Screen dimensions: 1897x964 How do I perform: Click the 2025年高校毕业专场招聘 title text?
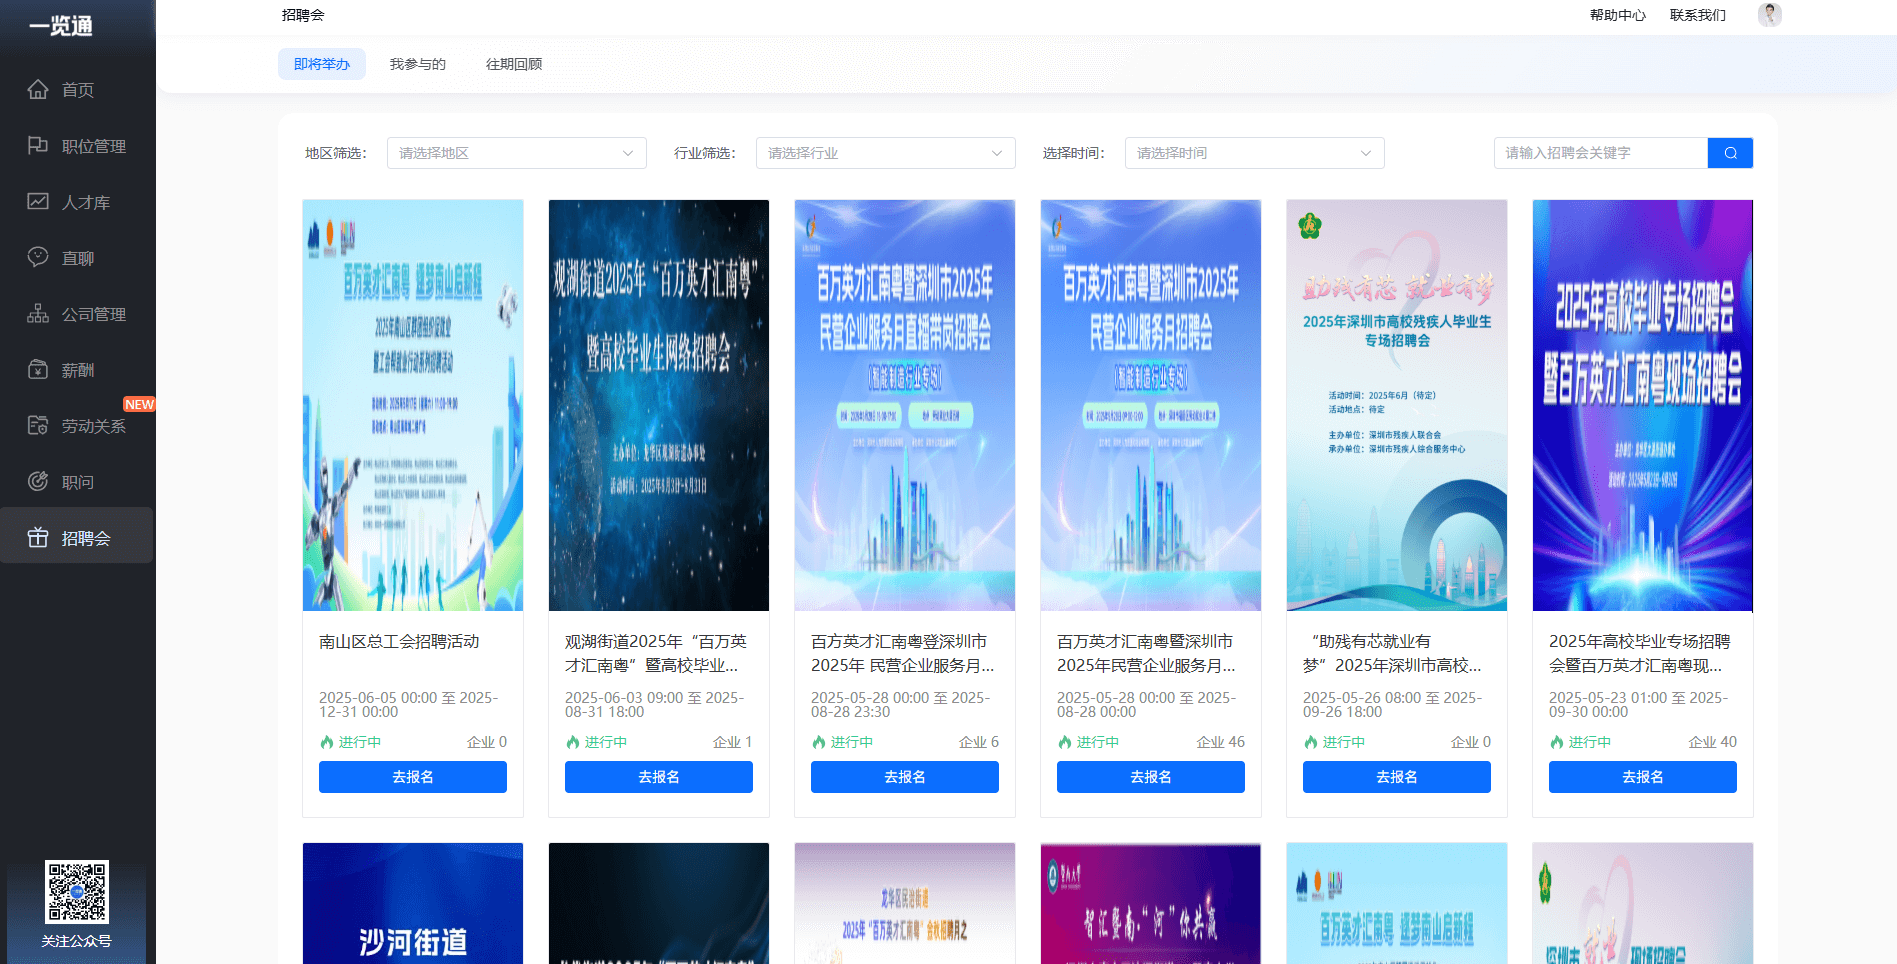pos(1639,653)
